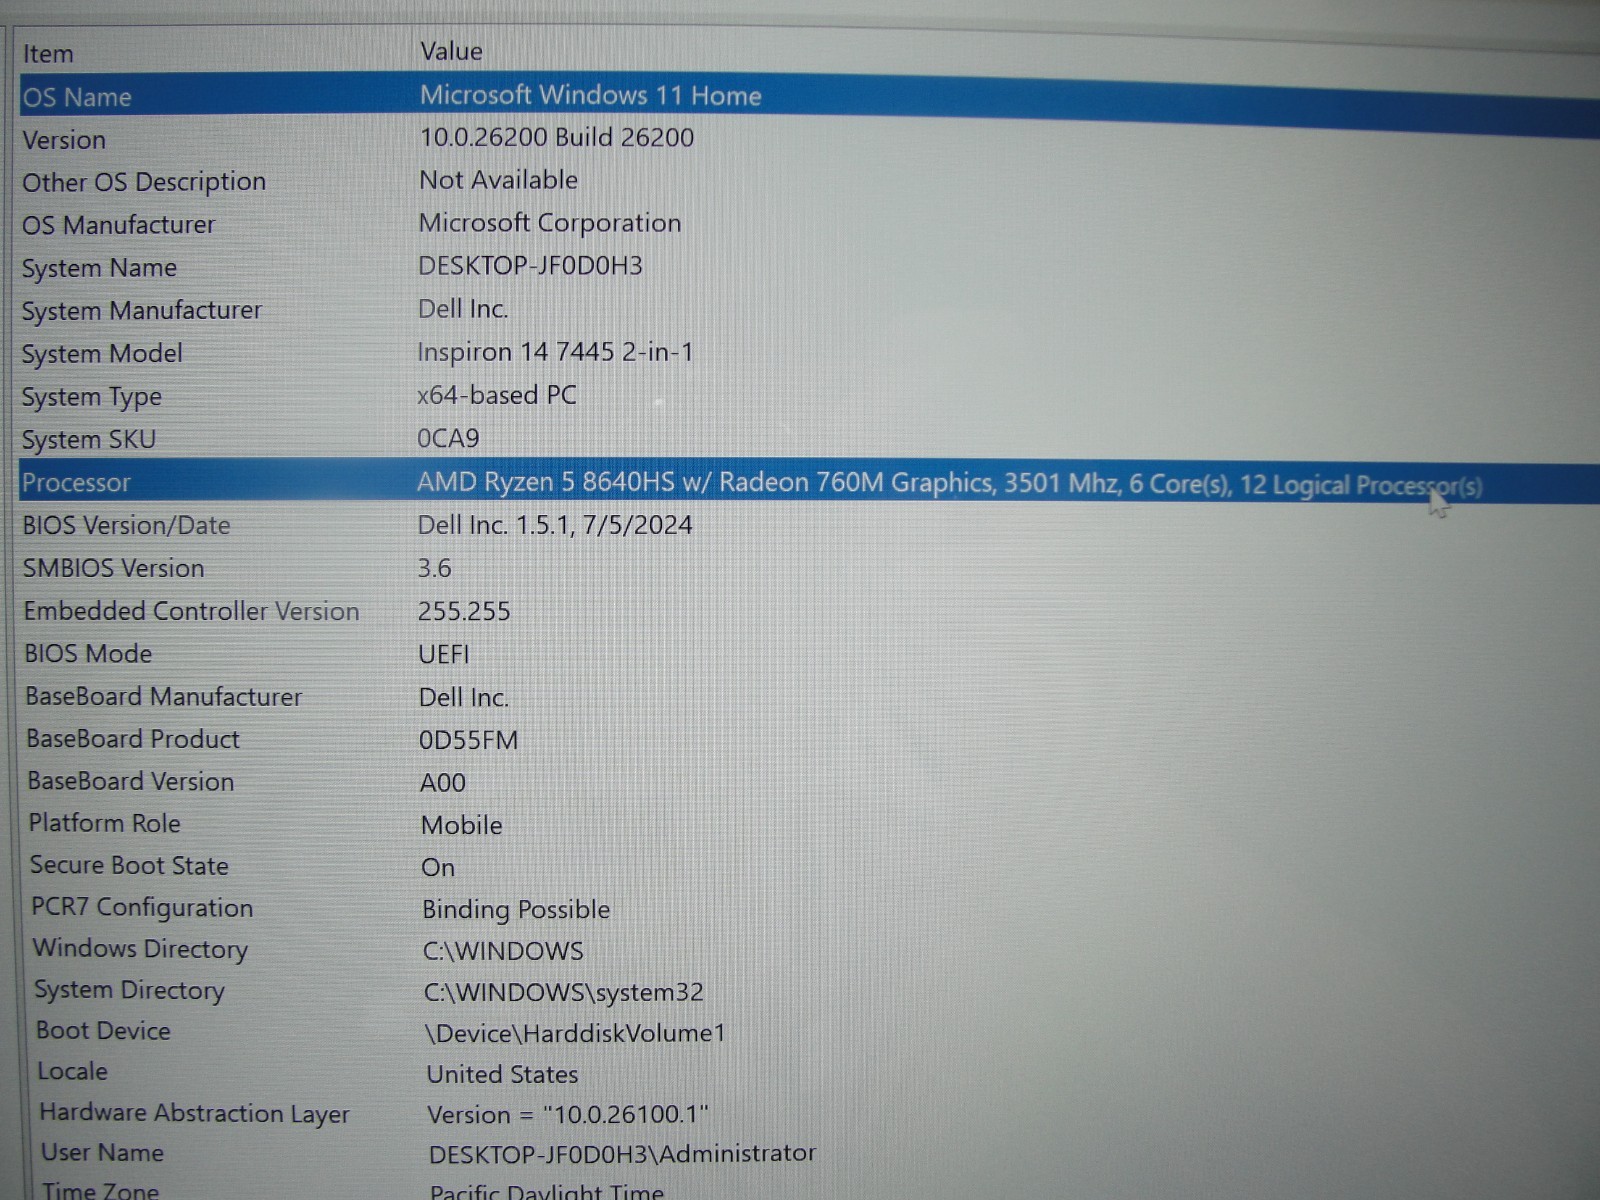This screenshot has width=1600, height=1200.
Task: Click 'Inspiron 14 7445 2-in-1' value
Action: [555, 352]
